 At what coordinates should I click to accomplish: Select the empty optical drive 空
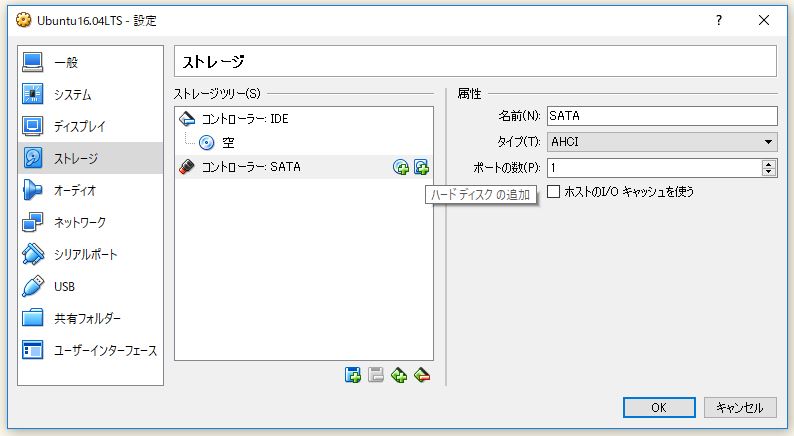[x=304, y=143]
